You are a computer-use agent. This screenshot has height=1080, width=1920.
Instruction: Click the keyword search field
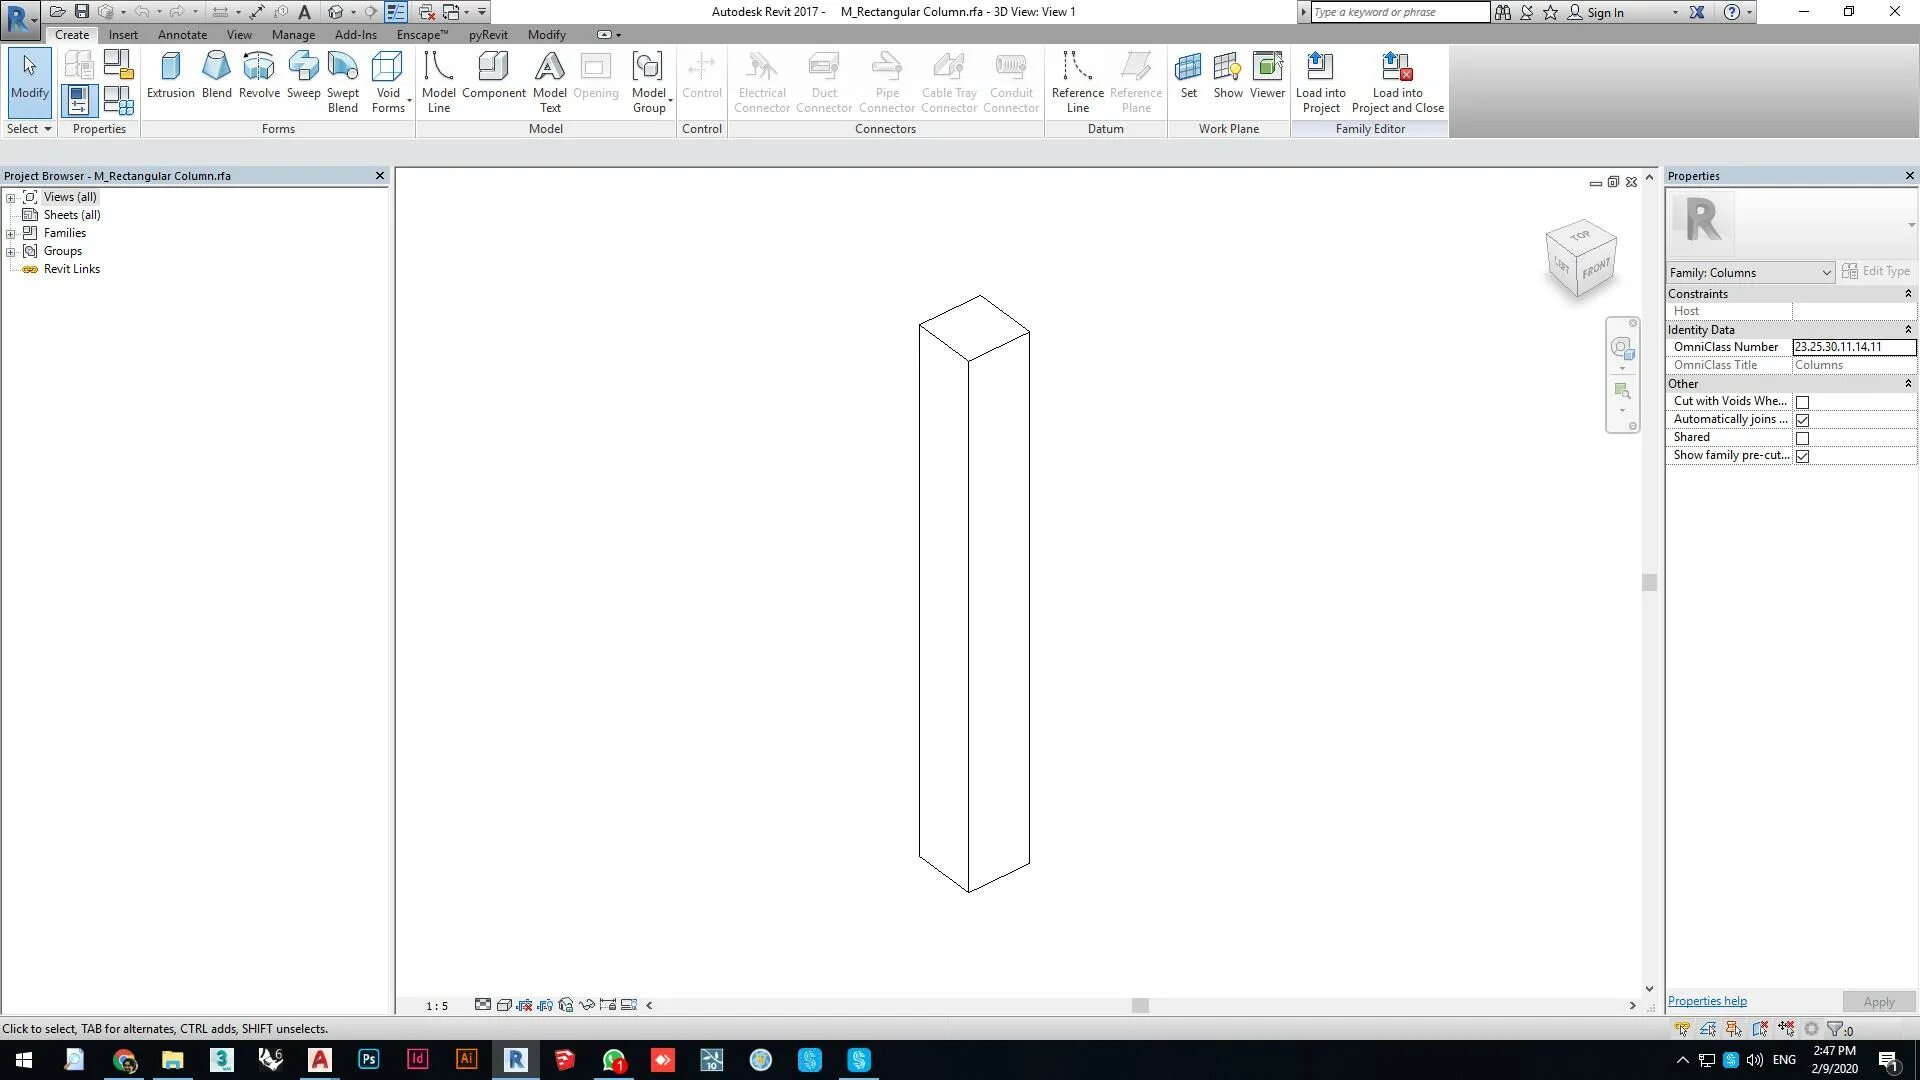click(1400, 12)
